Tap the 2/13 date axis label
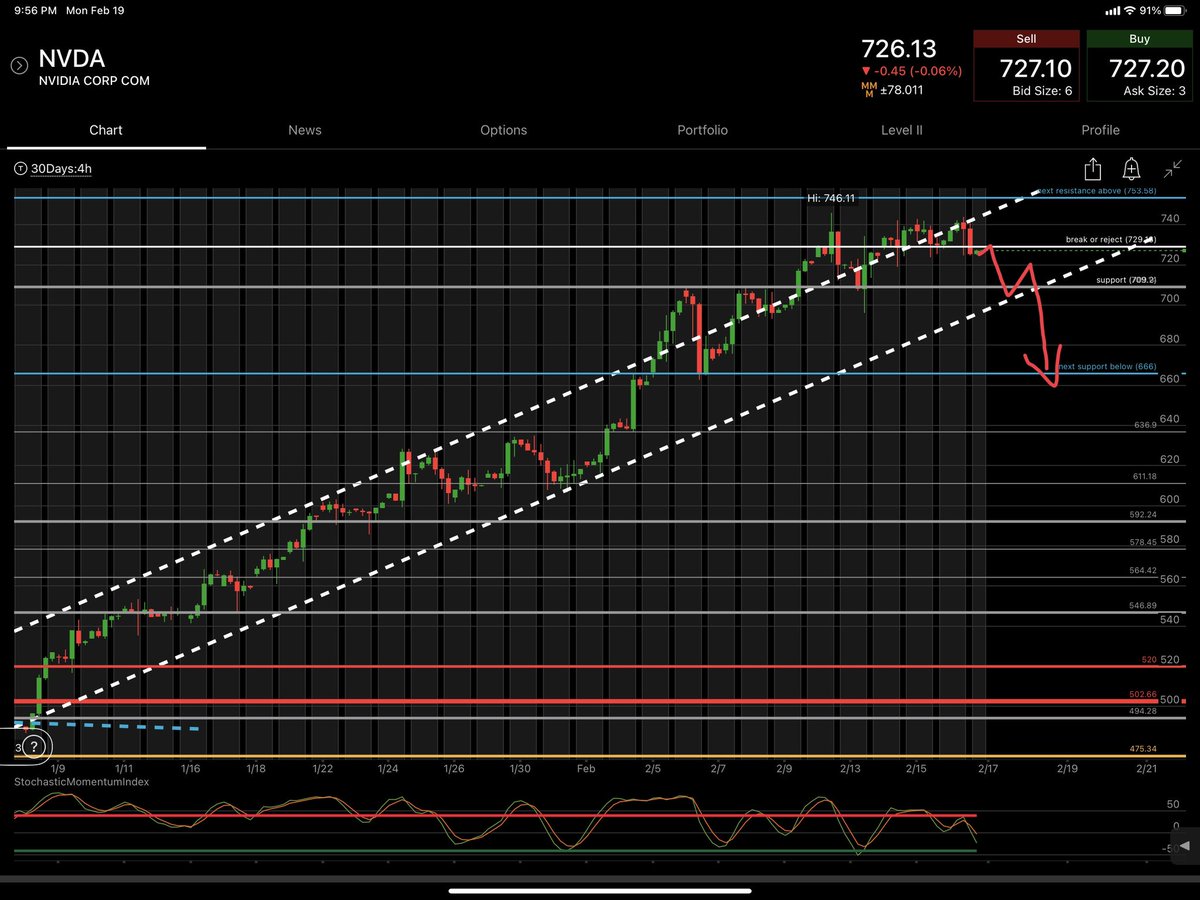Image resolution: width=1200 pixels, height=900 pixels. (850, 768)
